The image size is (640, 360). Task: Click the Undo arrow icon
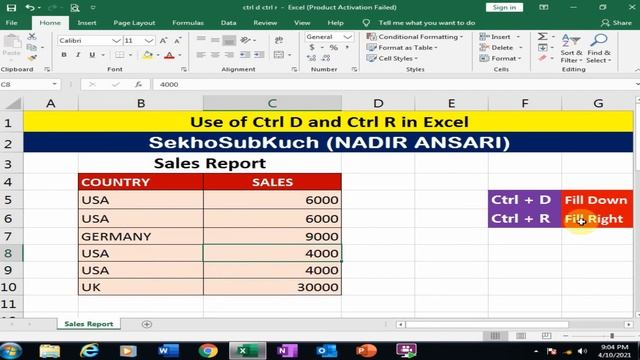[x=30, y=7]
